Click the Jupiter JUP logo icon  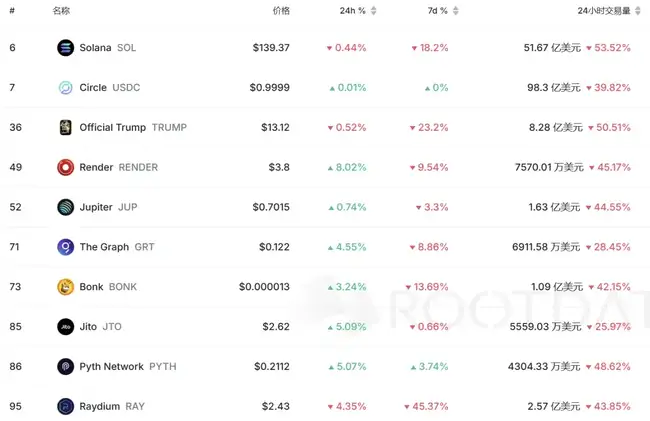pos(65,207)
